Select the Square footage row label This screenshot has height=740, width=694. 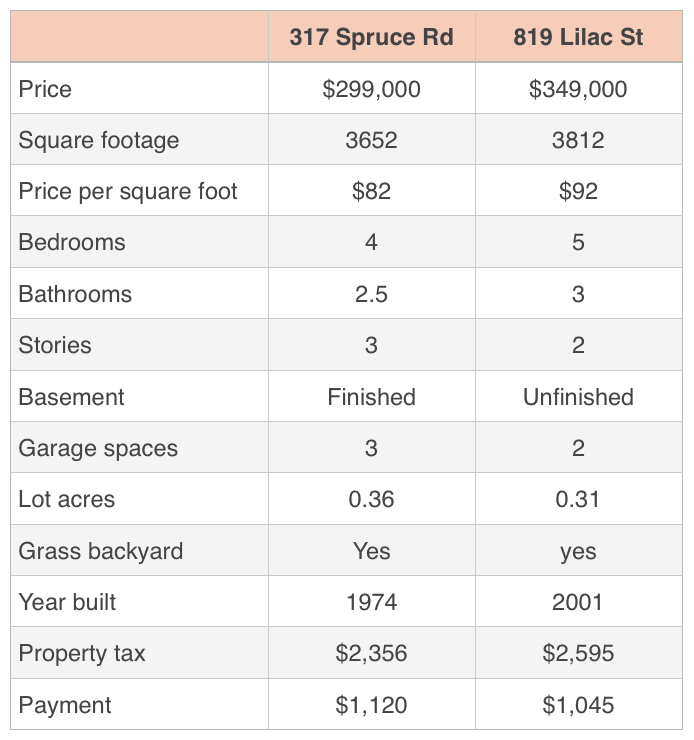click(x=140, y=140)
